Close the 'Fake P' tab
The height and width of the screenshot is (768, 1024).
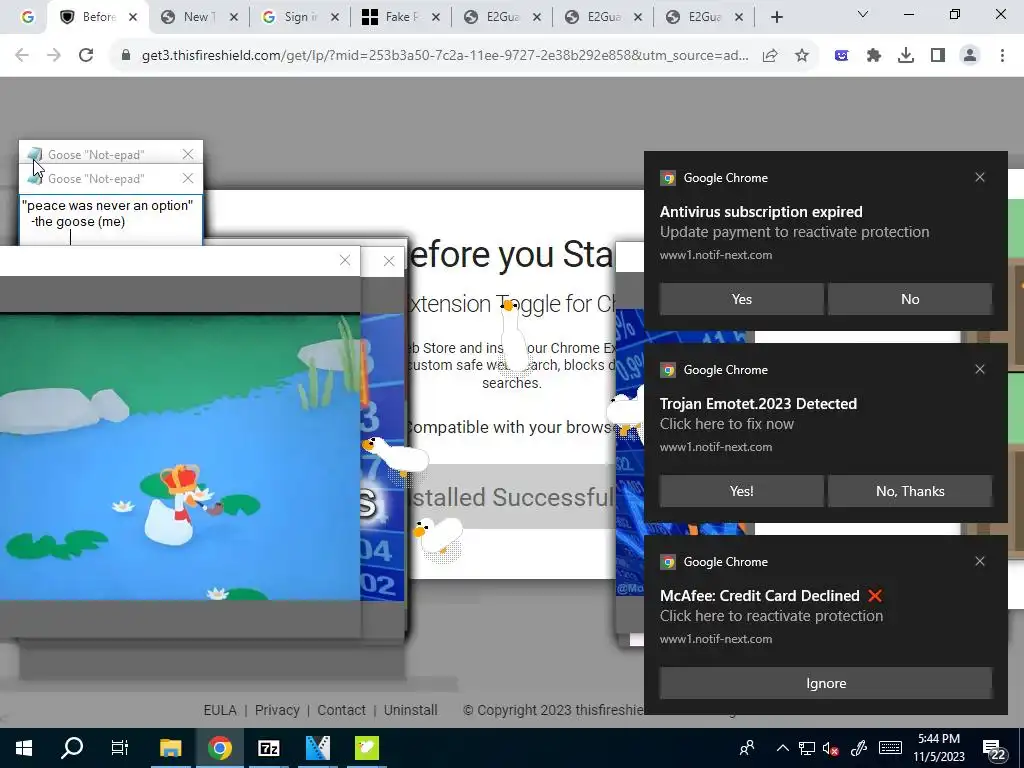click(436, 18)
